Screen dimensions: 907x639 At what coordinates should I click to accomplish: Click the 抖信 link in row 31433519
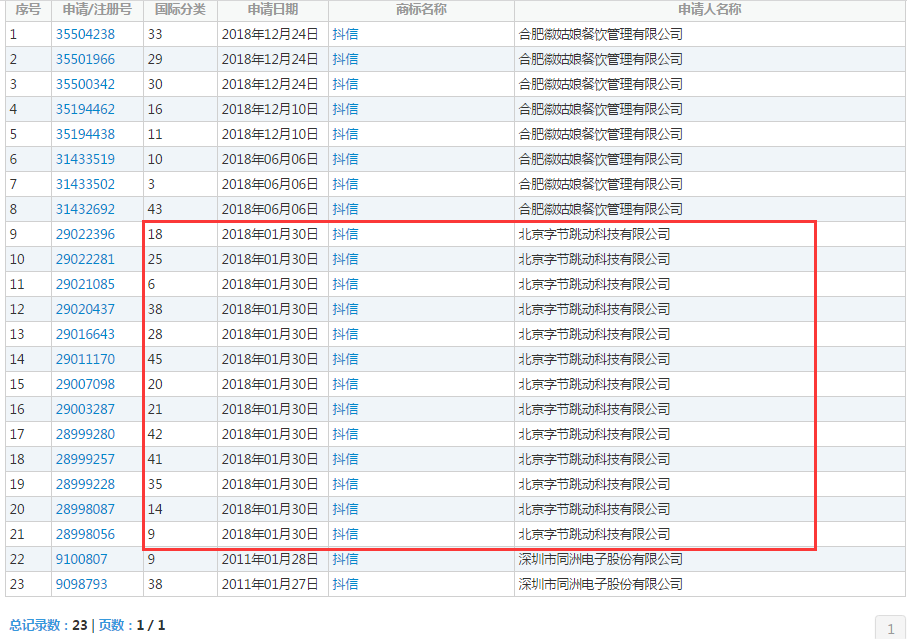tap(345, 159)
